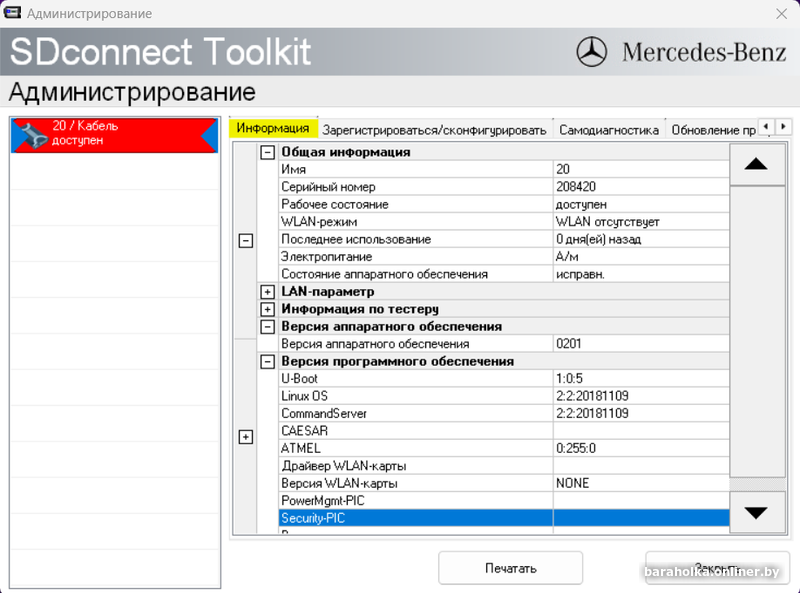Click the large scroll down arrow button
The width and height of the screenshot is (800, 593).
coord(757,512)
